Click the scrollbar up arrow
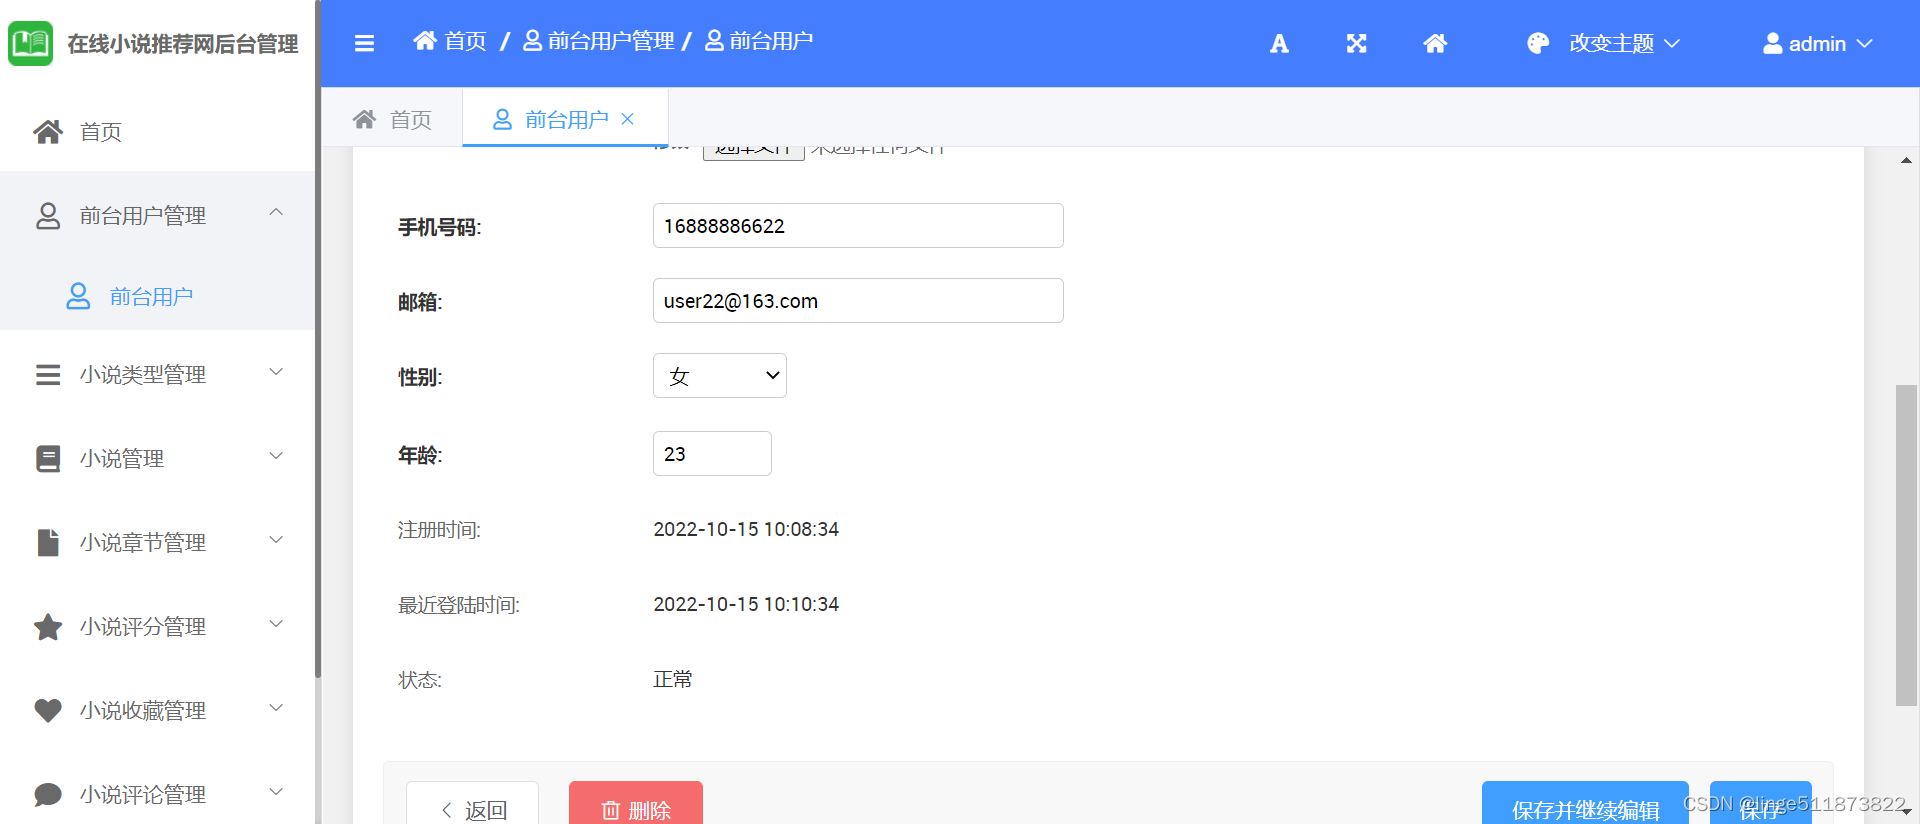Viewport: 1920px width, 824px height. tap(1907, 160)
